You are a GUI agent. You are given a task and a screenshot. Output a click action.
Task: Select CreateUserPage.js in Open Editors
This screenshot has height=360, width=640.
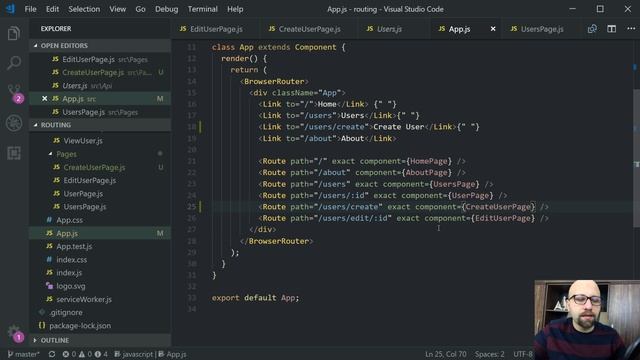point(100,73)
